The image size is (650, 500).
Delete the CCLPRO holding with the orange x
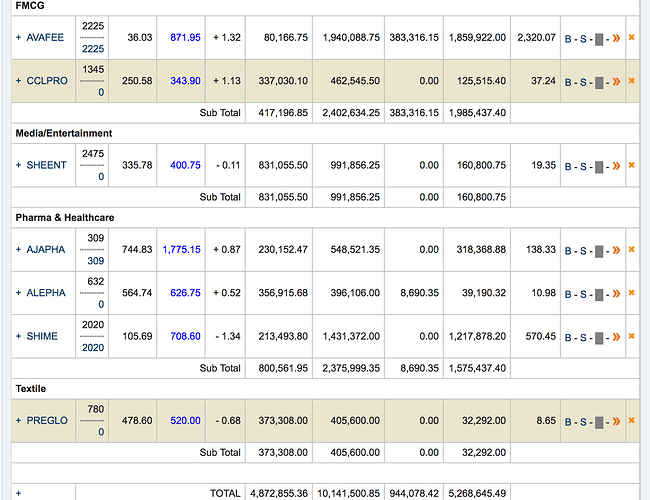coord(631,80)
